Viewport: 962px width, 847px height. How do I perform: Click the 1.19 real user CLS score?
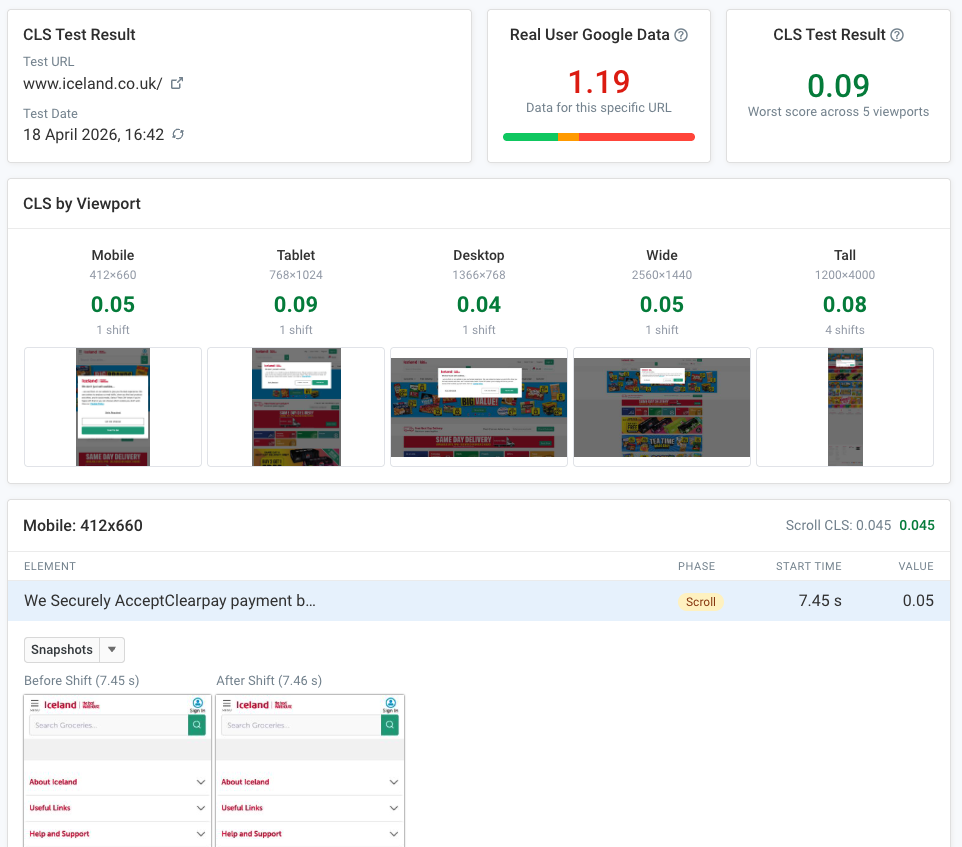(x=599, y=82)
